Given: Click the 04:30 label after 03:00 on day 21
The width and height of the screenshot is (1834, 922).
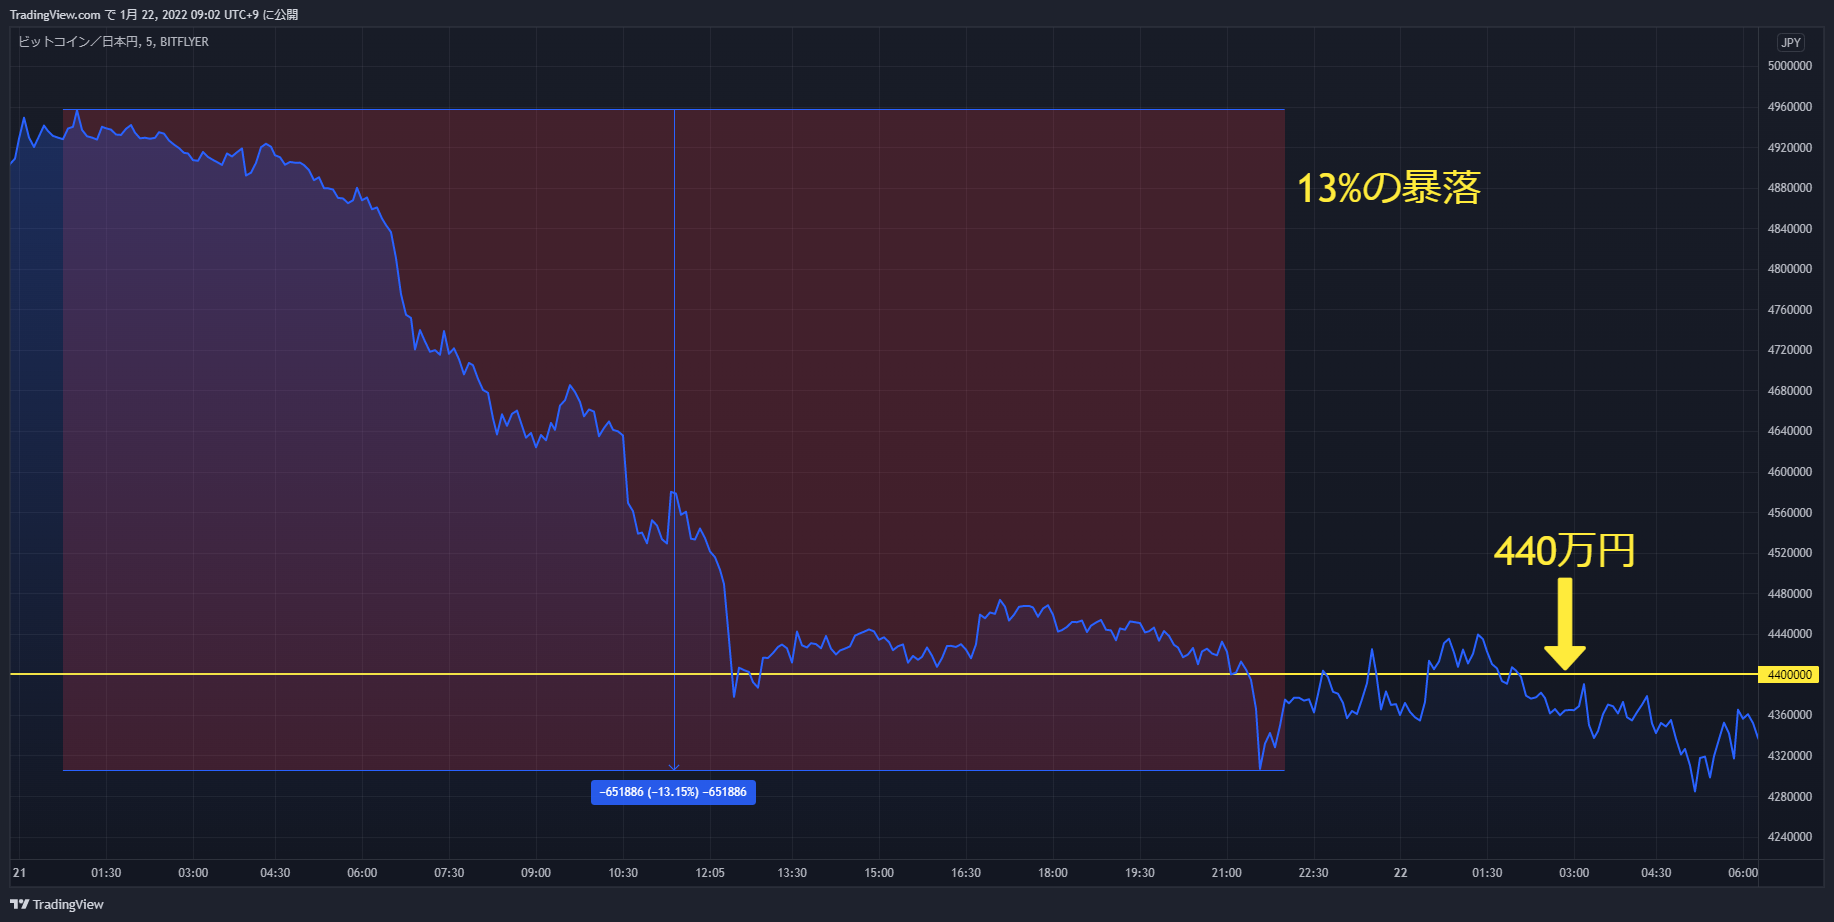Looking at the screenshot, I should click(275, 873).
